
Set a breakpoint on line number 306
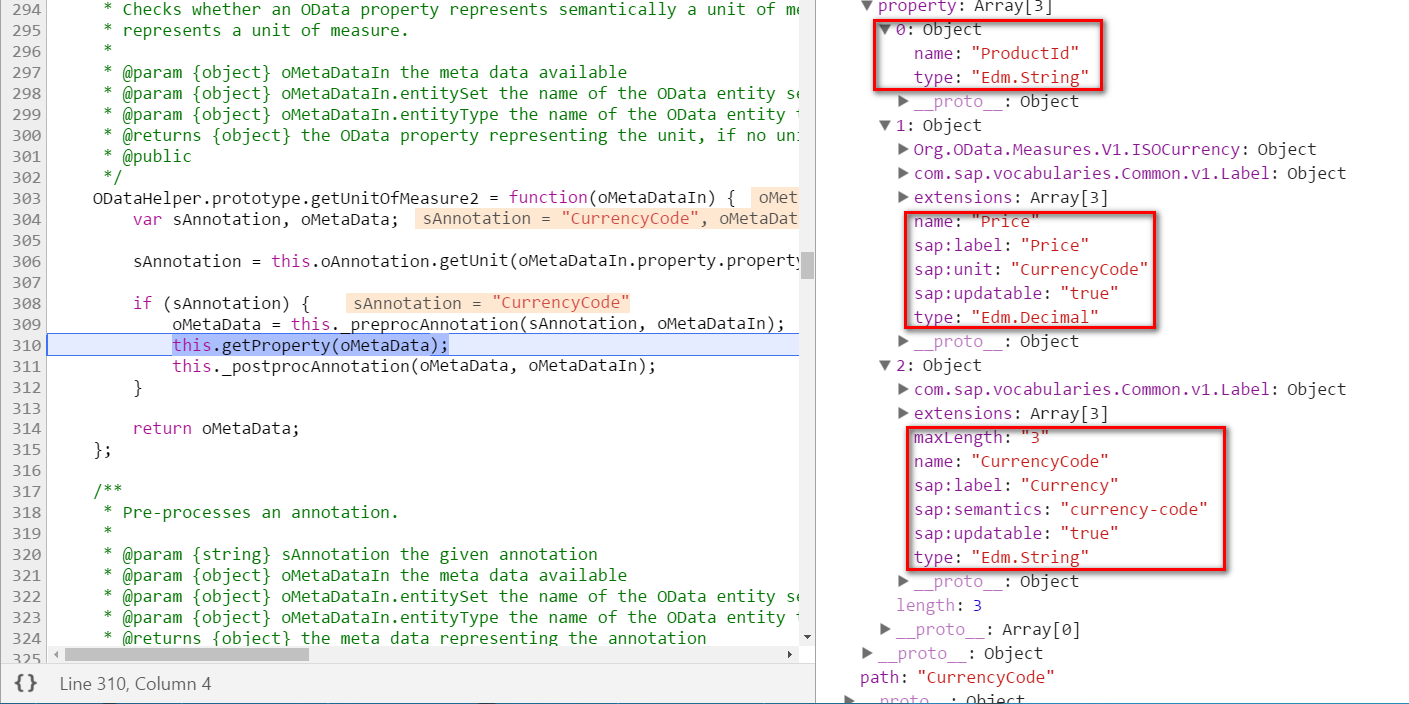point(28,261)
